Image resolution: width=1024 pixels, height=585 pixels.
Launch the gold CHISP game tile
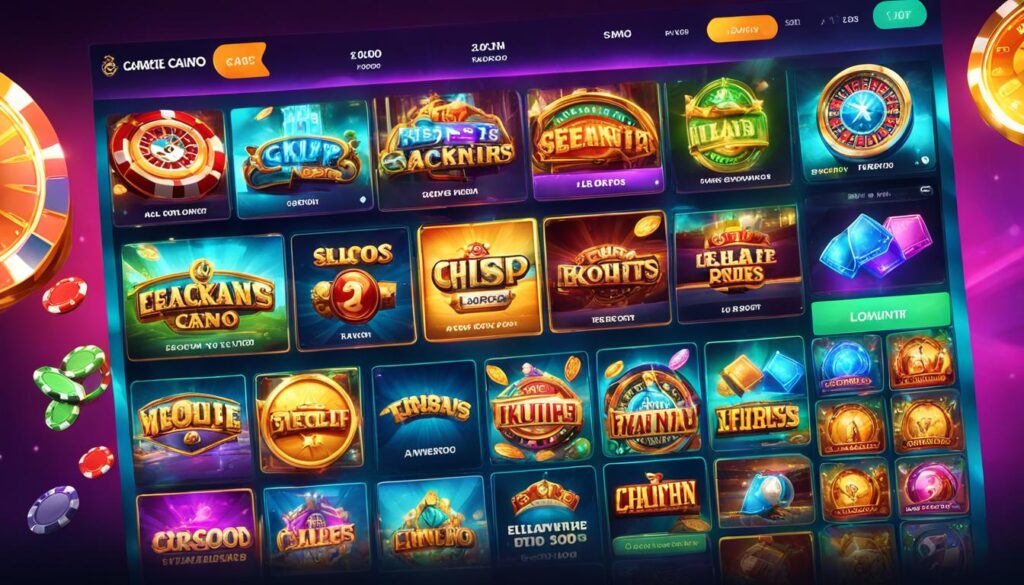point(480,279)
